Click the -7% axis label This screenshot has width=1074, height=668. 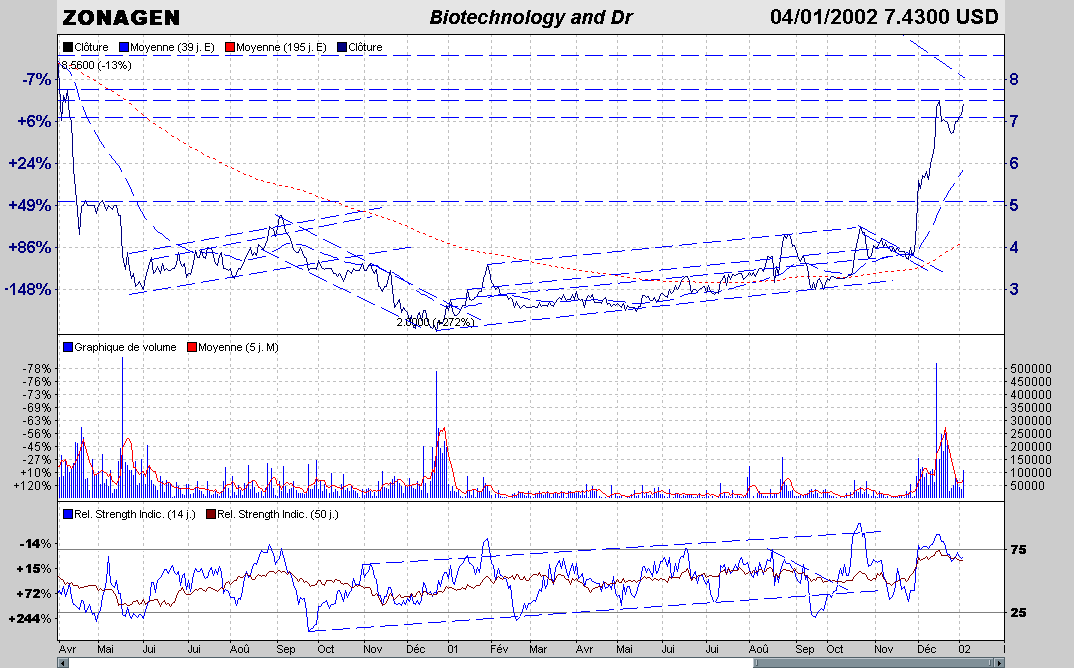[37, 79]
